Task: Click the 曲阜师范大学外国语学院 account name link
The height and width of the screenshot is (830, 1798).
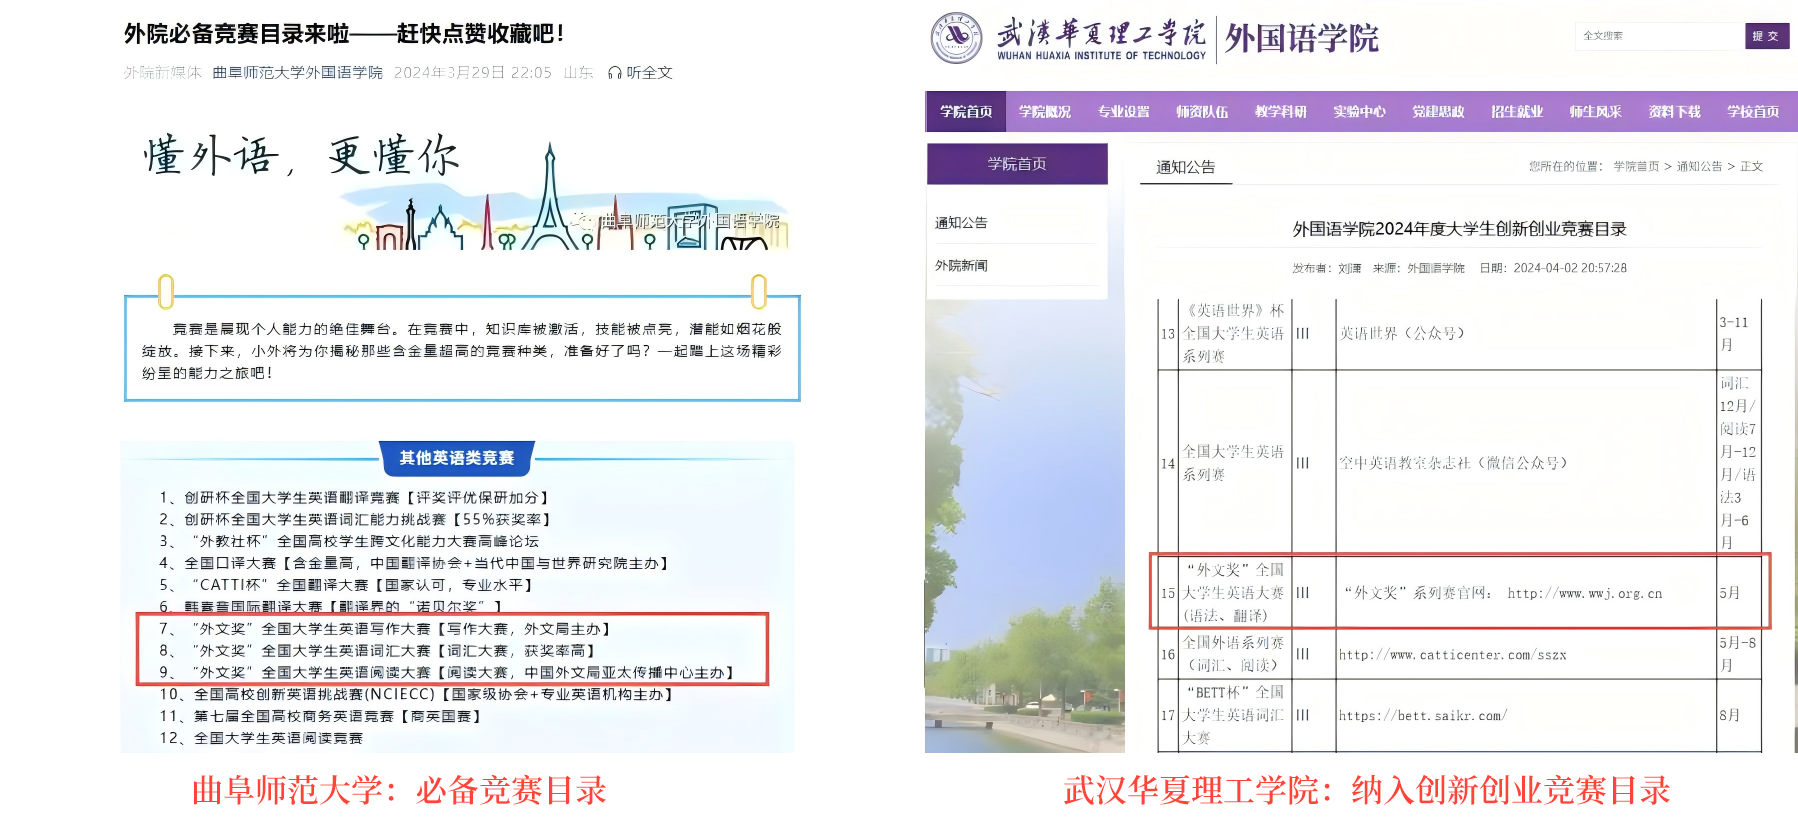Action: [x=298, y=73]
